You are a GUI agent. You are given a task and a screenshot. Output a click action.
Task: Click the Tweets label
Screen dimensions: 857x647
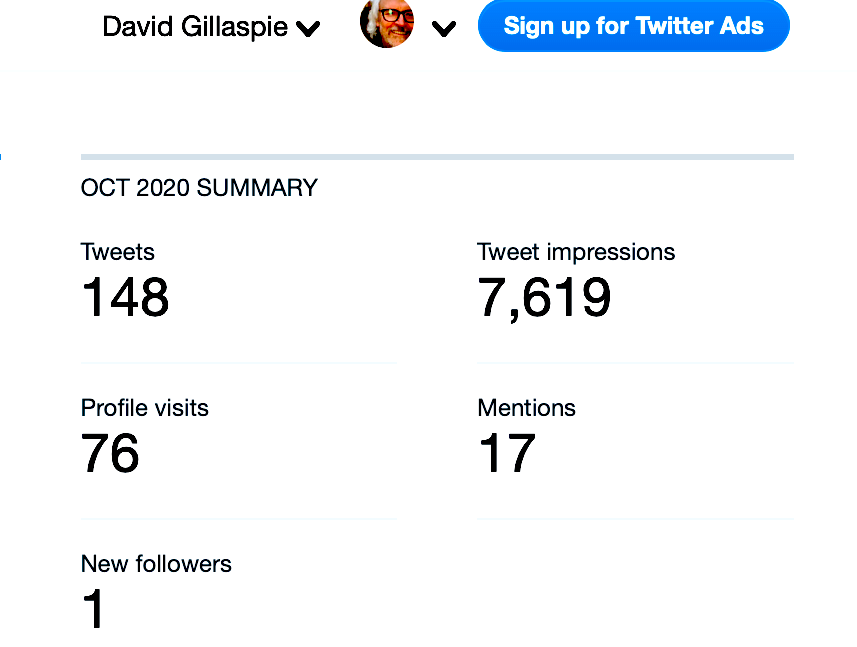tap(118, 252)
